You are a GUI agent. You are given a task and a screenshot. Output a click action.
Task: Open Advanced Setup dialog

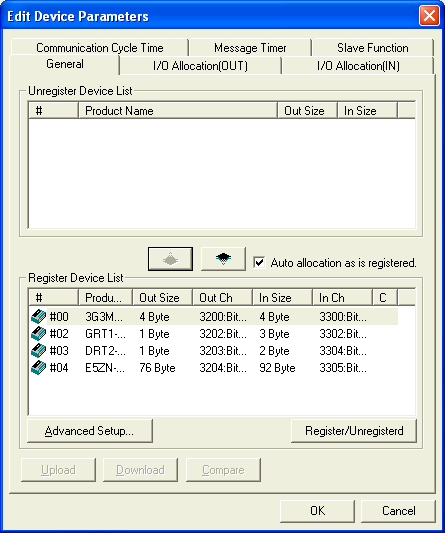[x=90, y=431]
